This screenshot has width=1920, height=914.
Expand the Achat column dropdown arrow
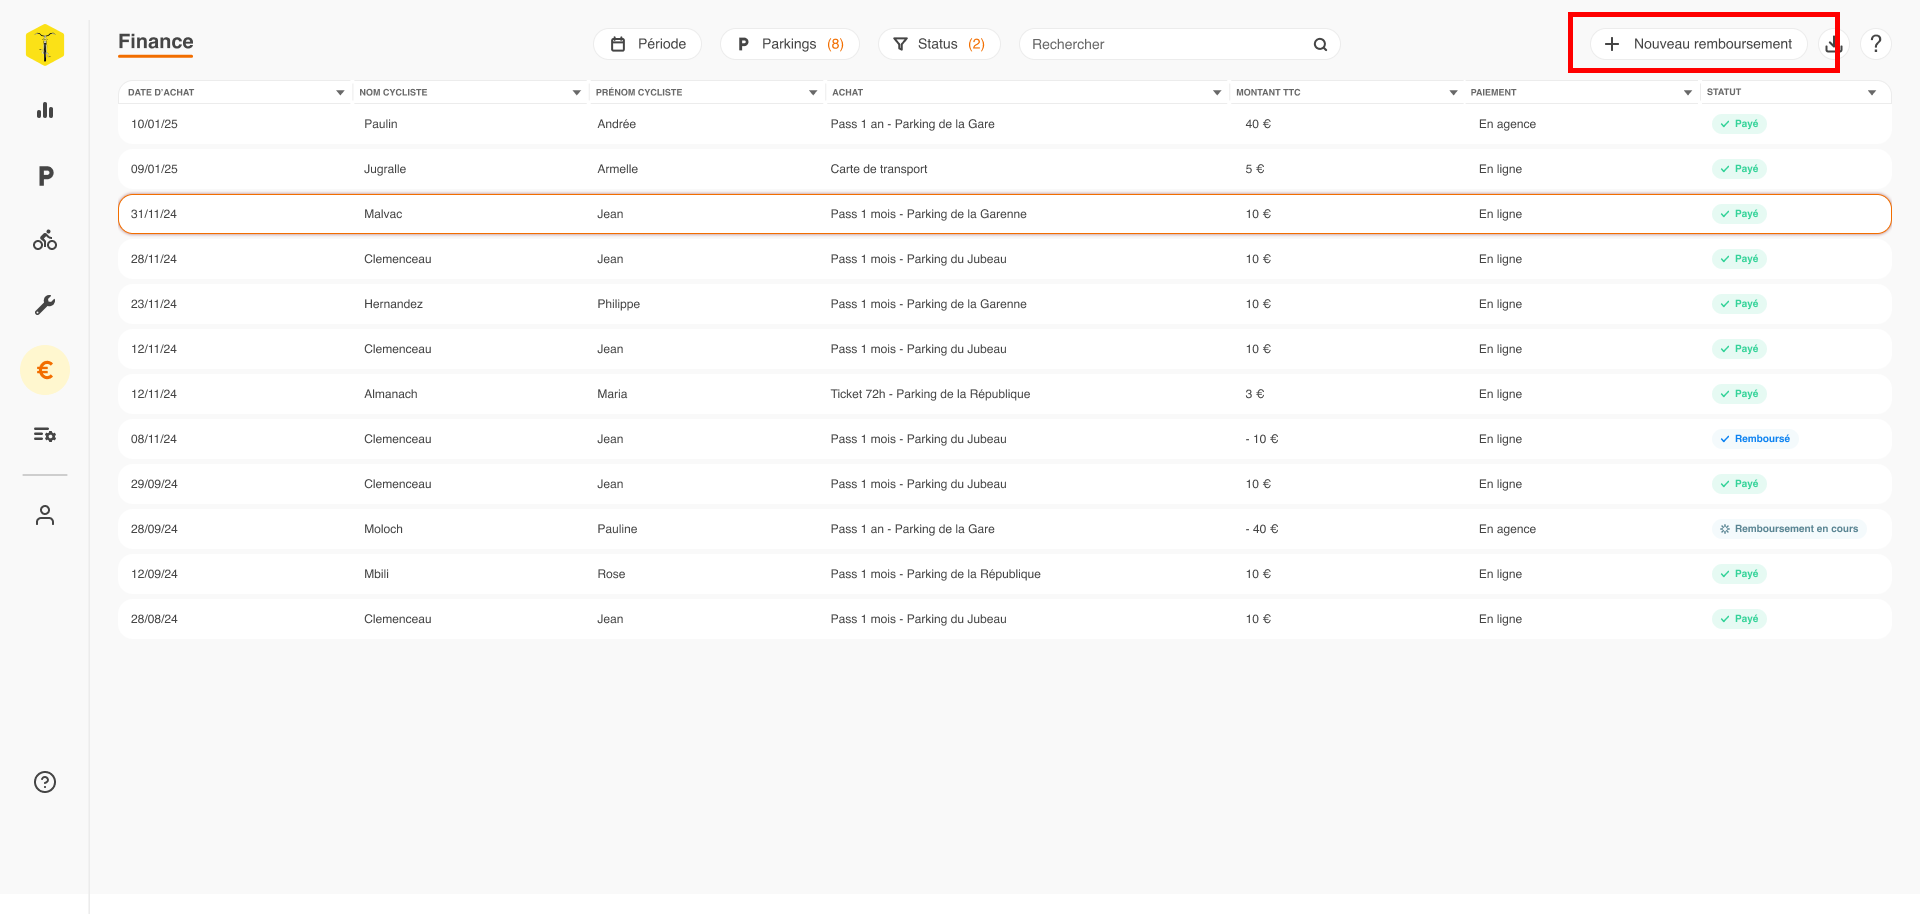pyautogui.click(x=1217, y=92)
